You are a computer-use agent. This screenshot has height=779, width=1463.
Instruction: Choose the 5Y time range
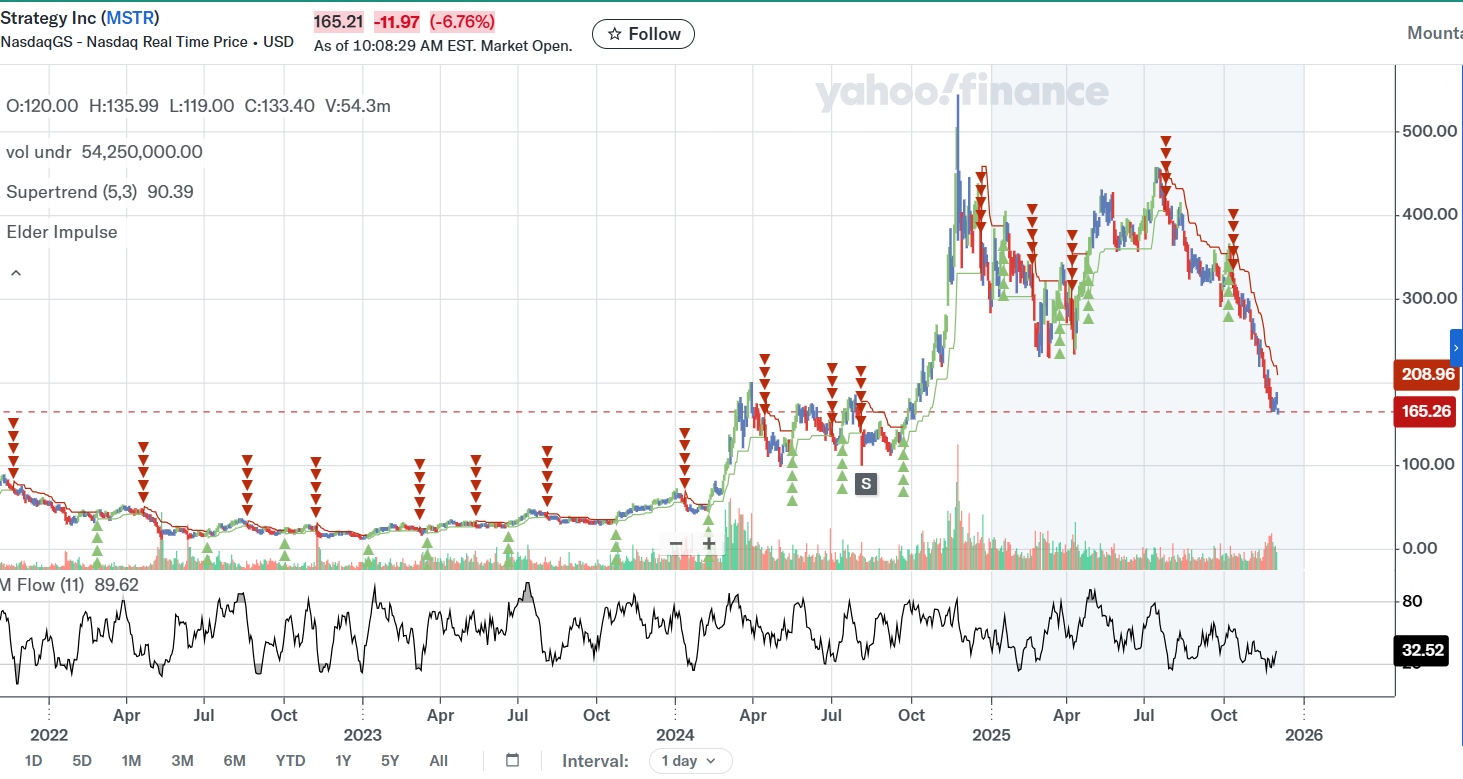390,761
